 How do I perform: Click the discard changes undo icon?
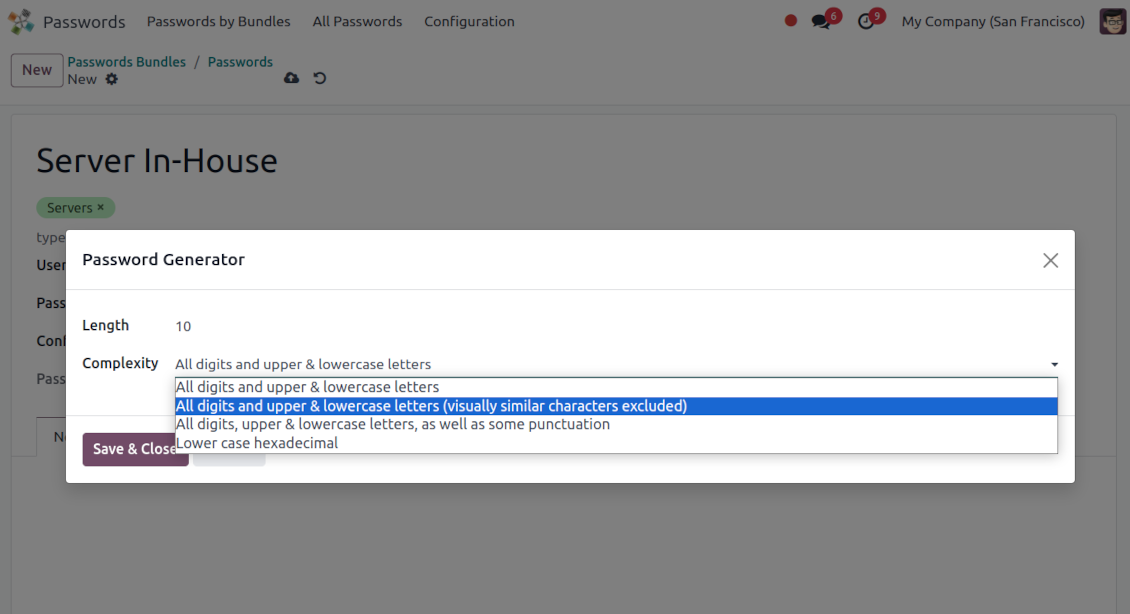pyautogui.click(x=320, y=78)
